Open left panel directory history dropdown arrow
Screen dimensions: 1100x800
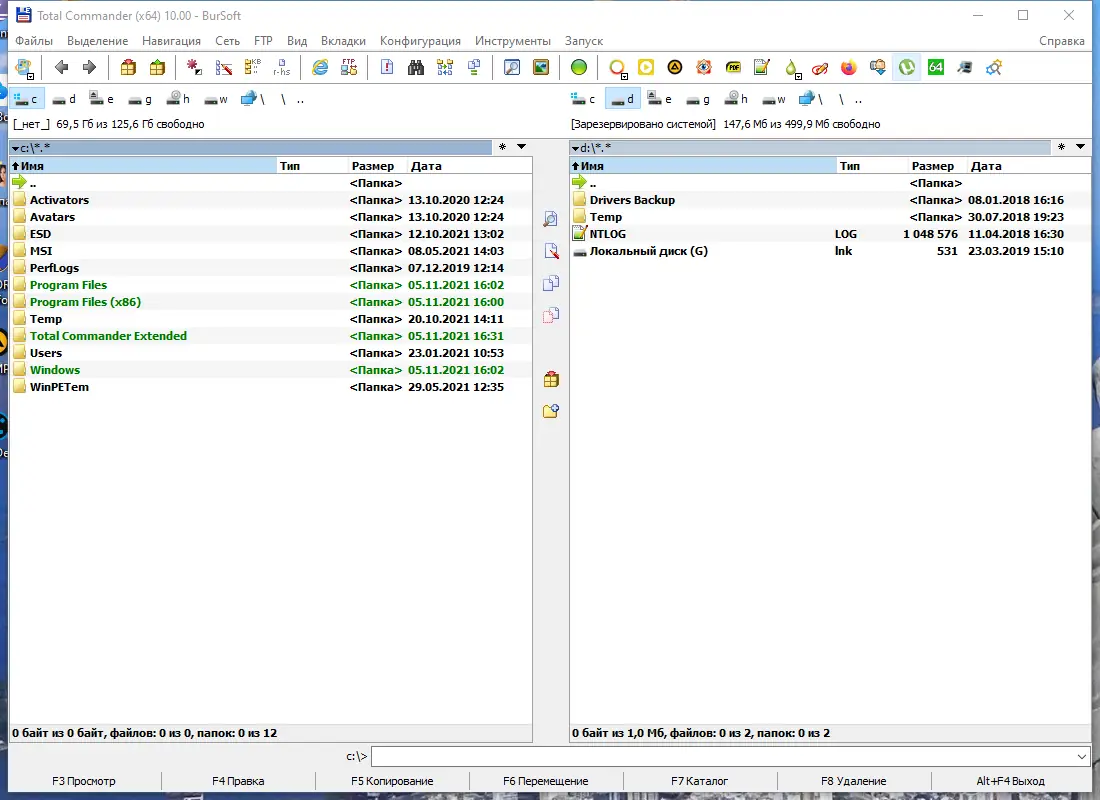(521, 147)
